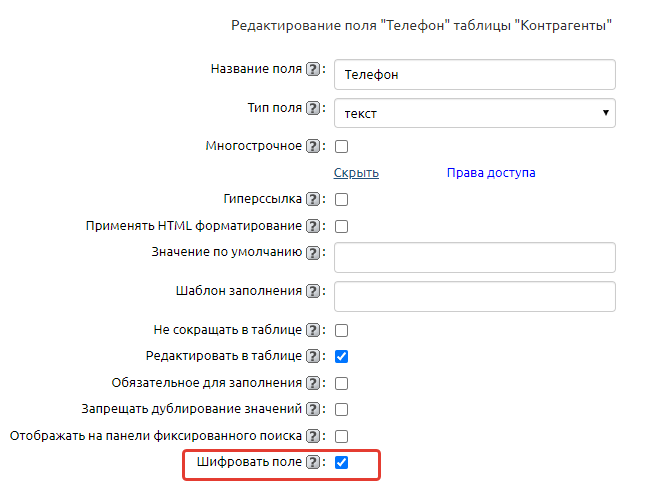This screenshot has height=481, width=658.
Task: Open help icon for Многострочное
Action: 313,147
